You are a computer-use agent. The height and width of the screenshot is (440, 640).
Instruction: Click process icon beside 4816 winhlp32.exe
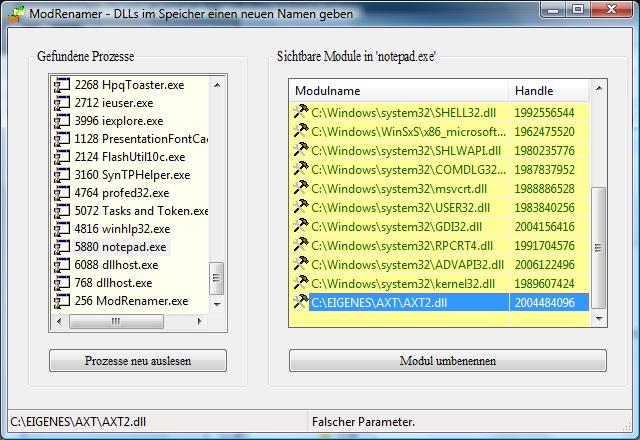[x=62, y=229]
